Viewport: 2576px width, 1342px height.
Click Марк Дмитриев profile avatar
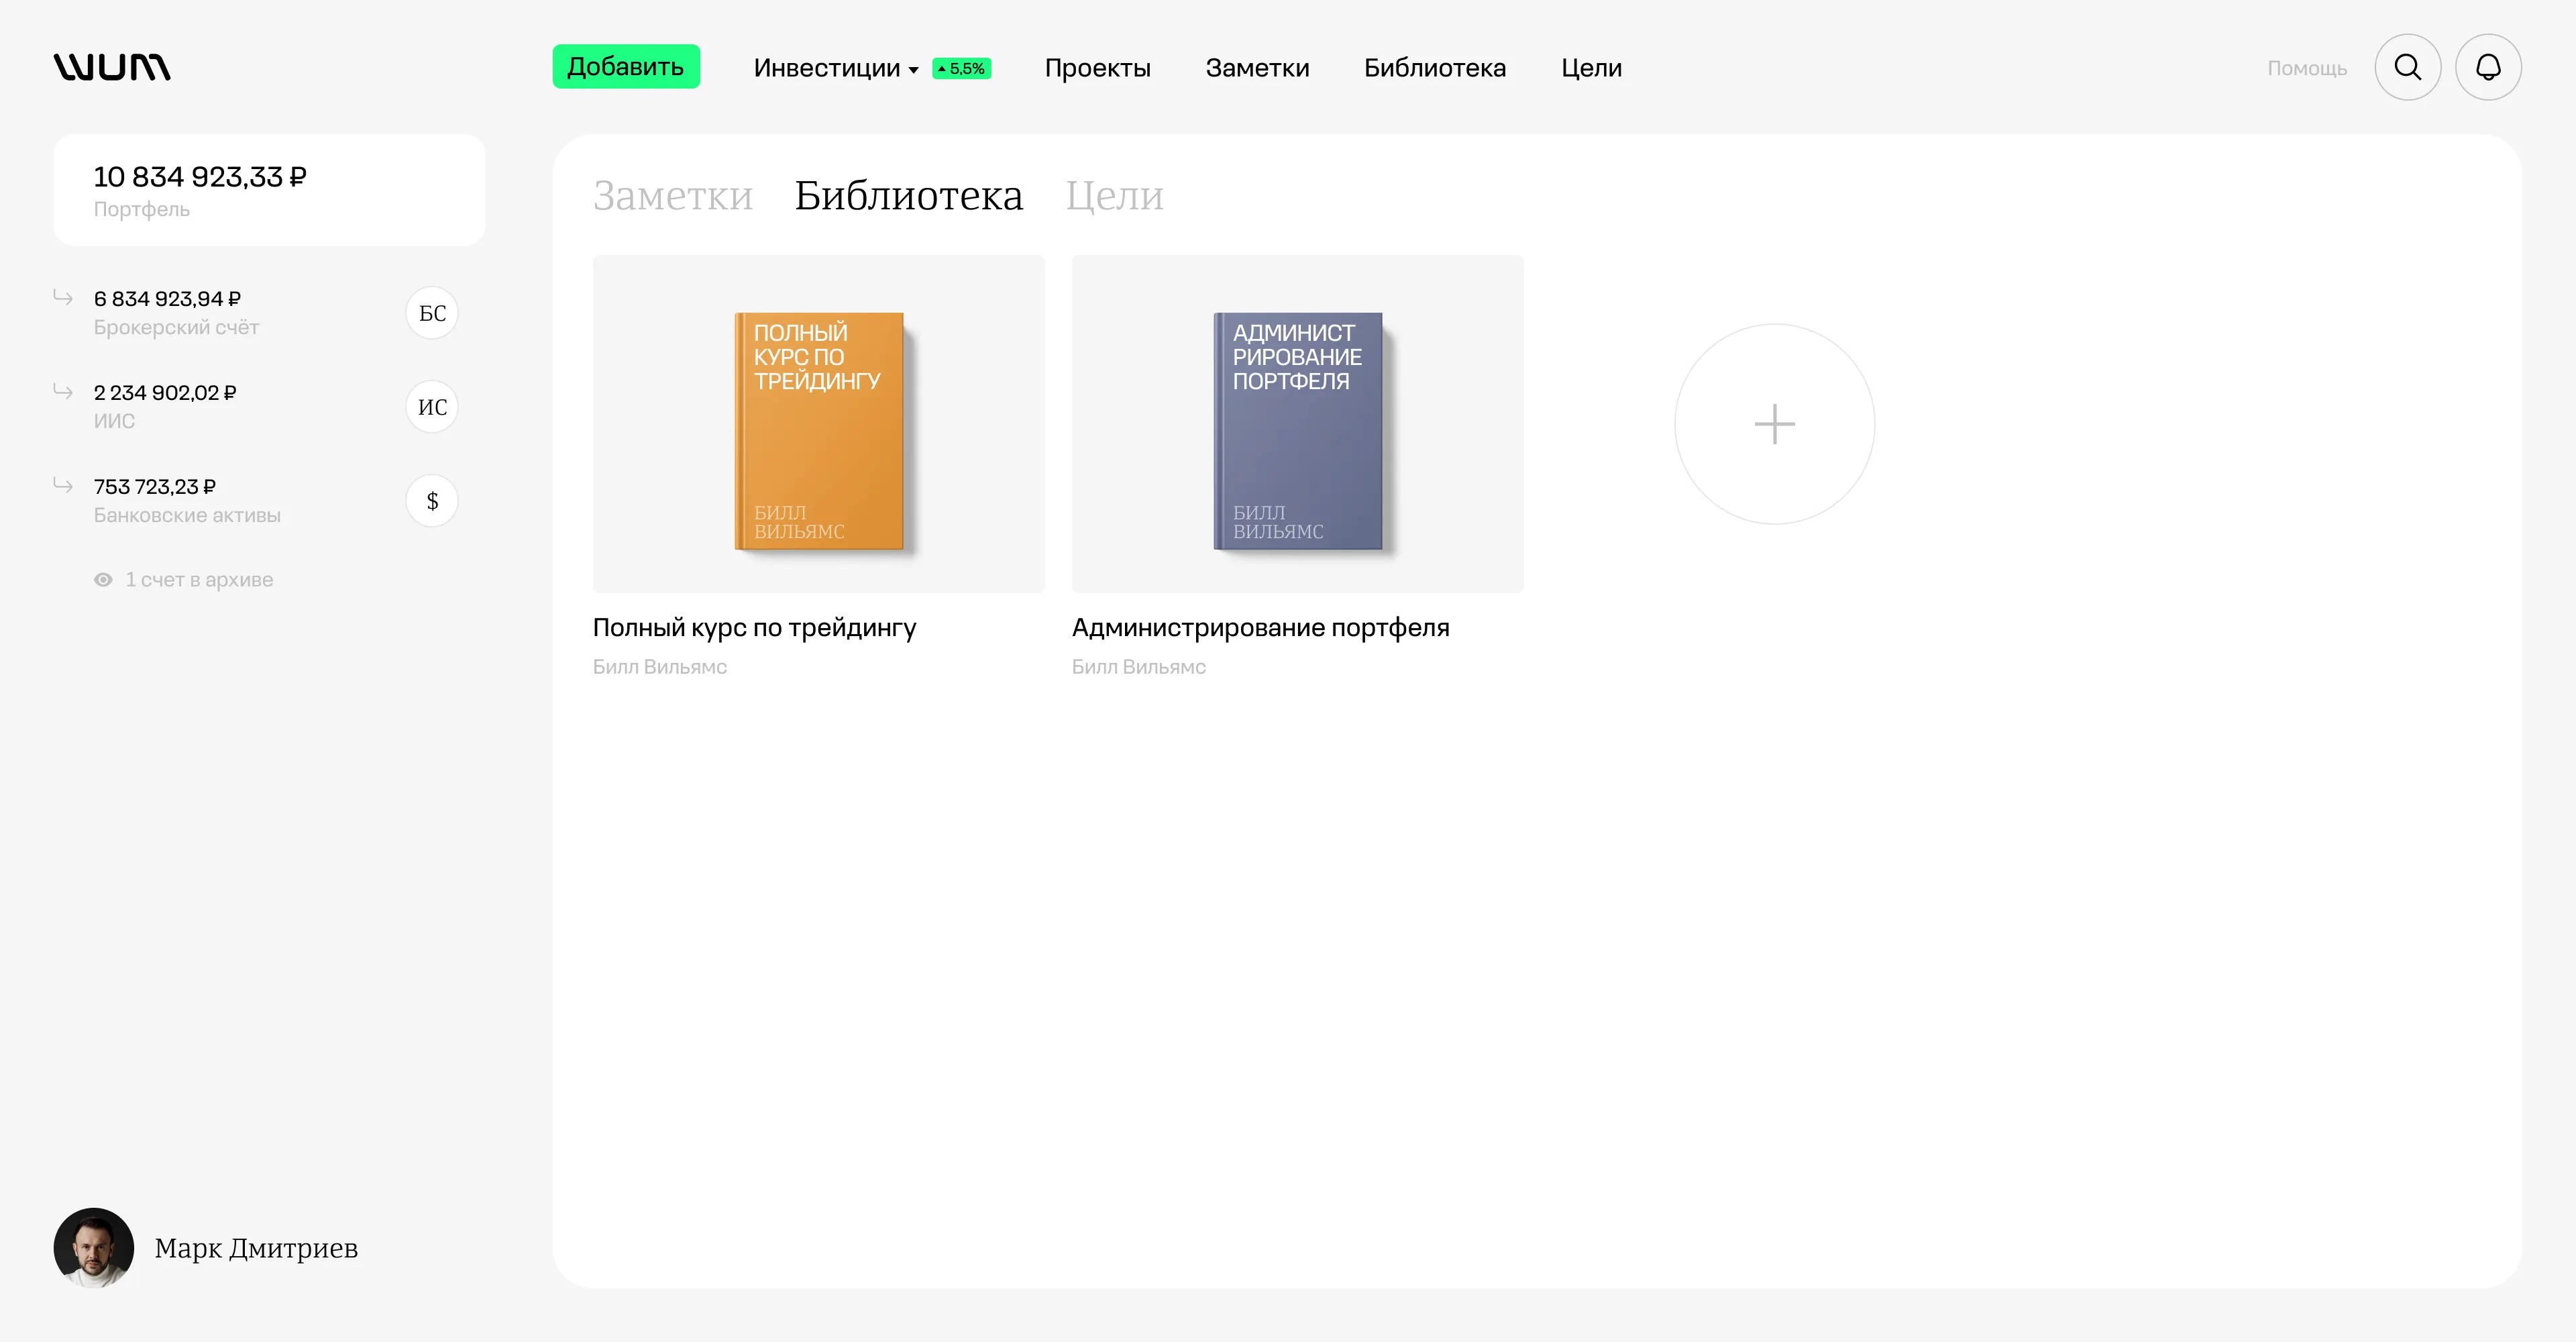click(x=94, y=1247)
